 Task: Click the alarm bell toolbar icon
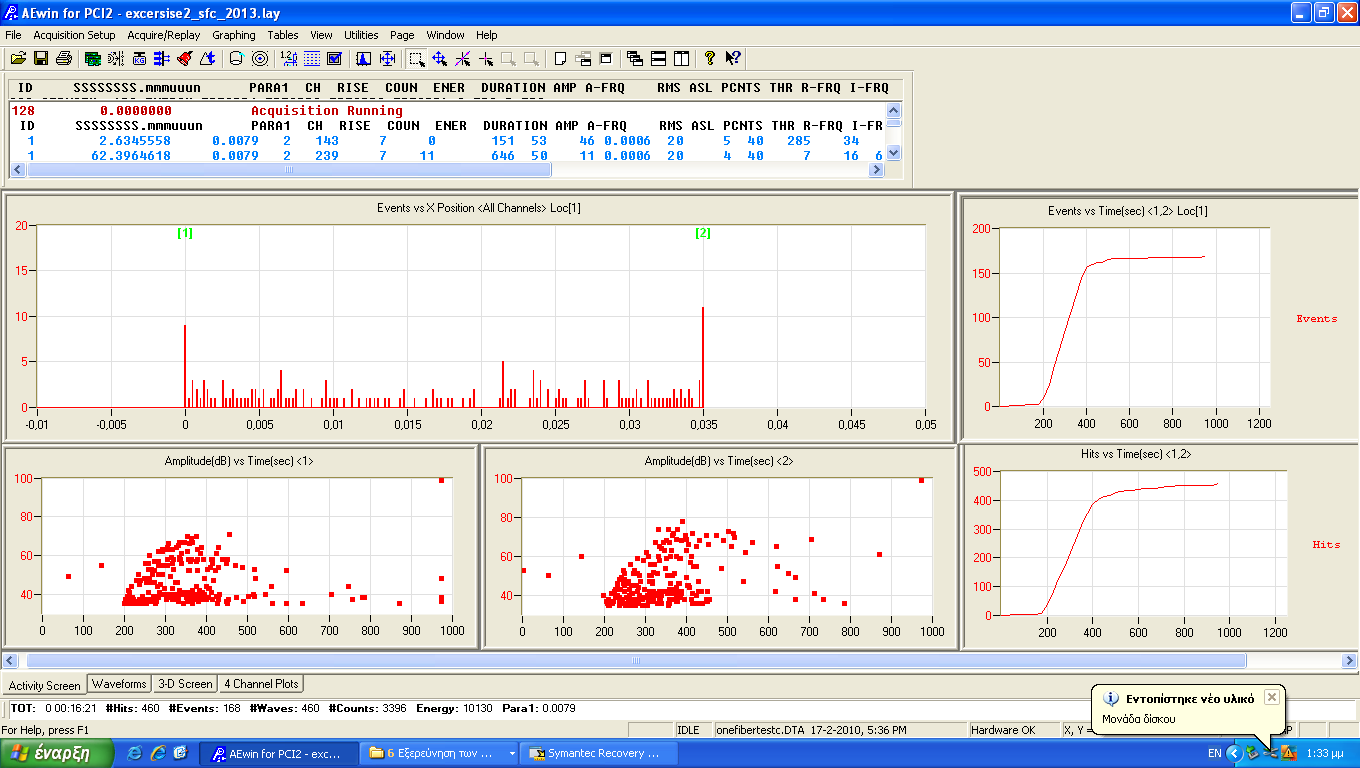[x=184, y=58]
